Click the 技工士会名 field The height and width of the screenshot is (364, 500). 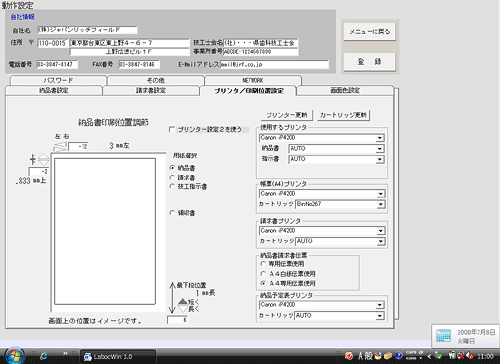(x=261, y=43)
